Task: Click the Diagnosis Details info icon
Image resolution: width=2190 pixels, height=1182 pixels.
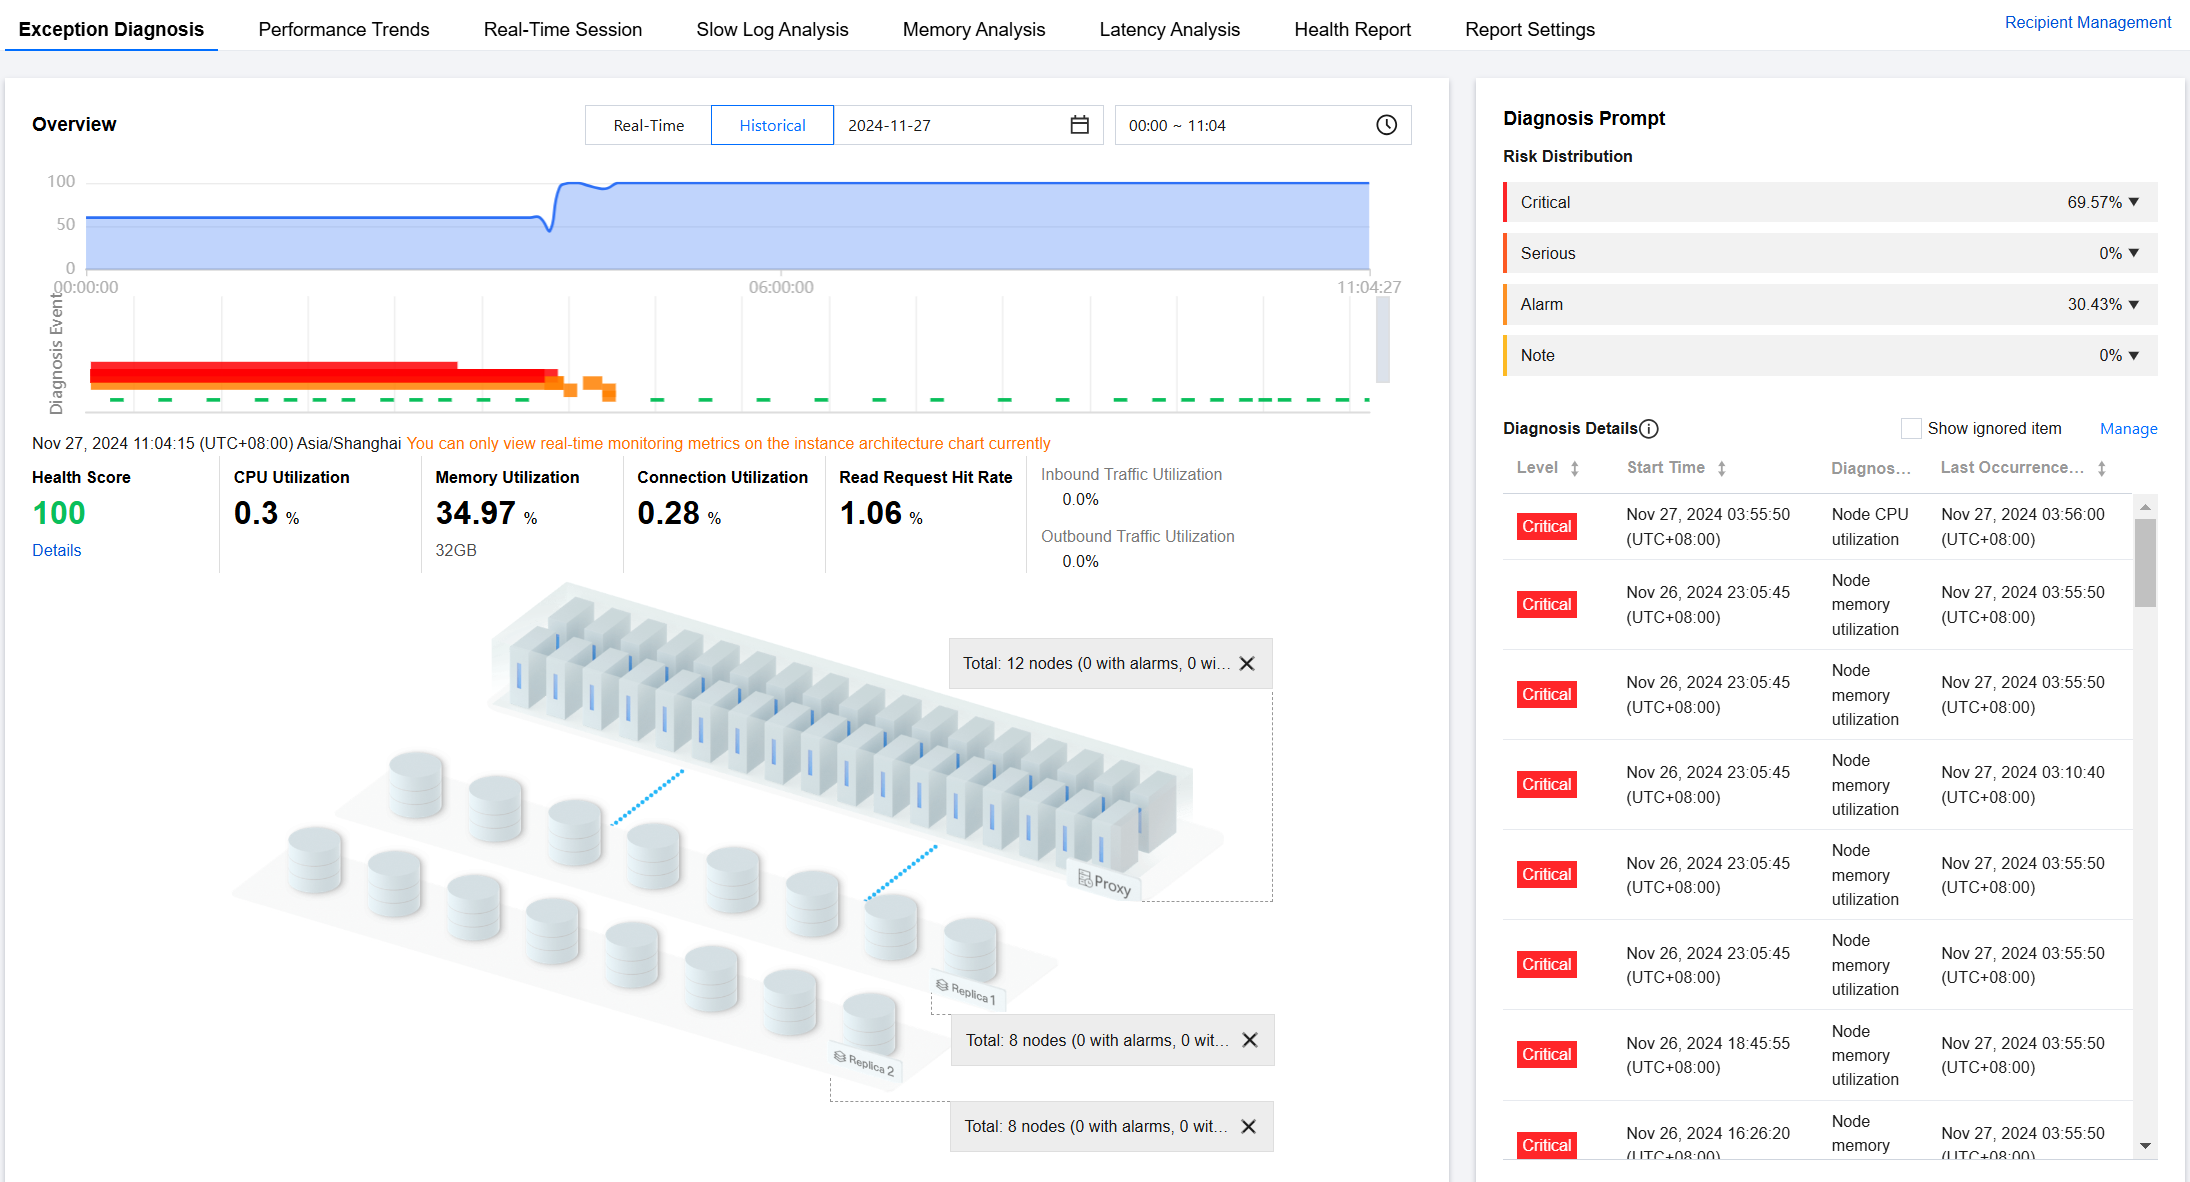Action: click(x=1649, y=429)
